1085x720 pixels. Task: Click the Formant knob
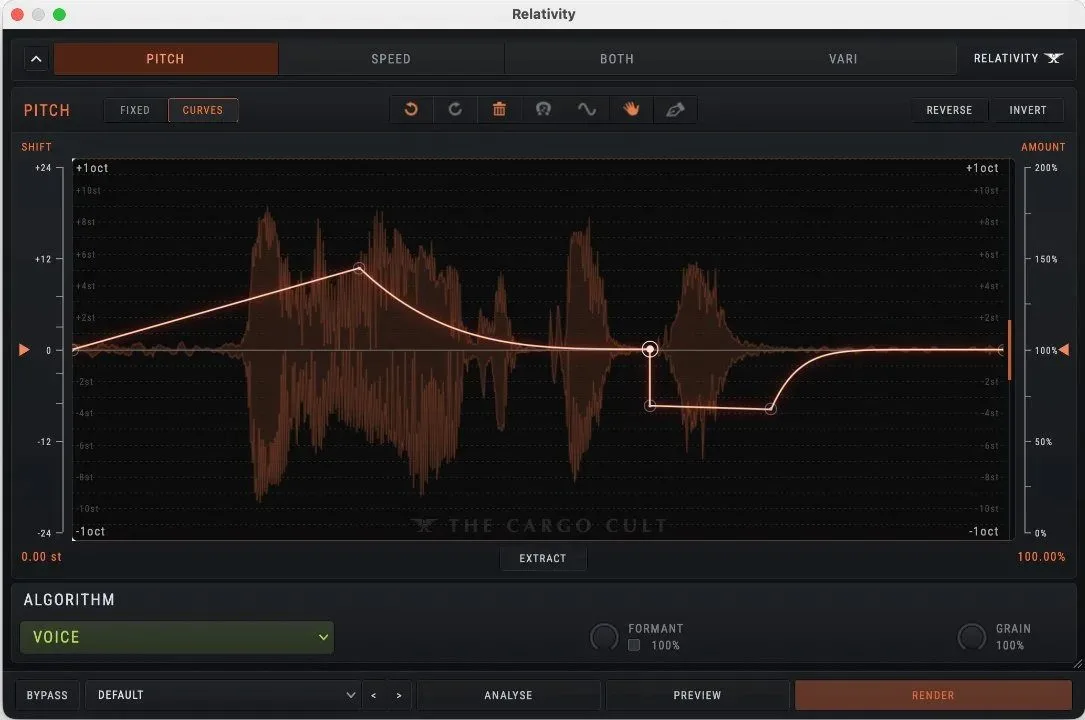pos(604,637)
